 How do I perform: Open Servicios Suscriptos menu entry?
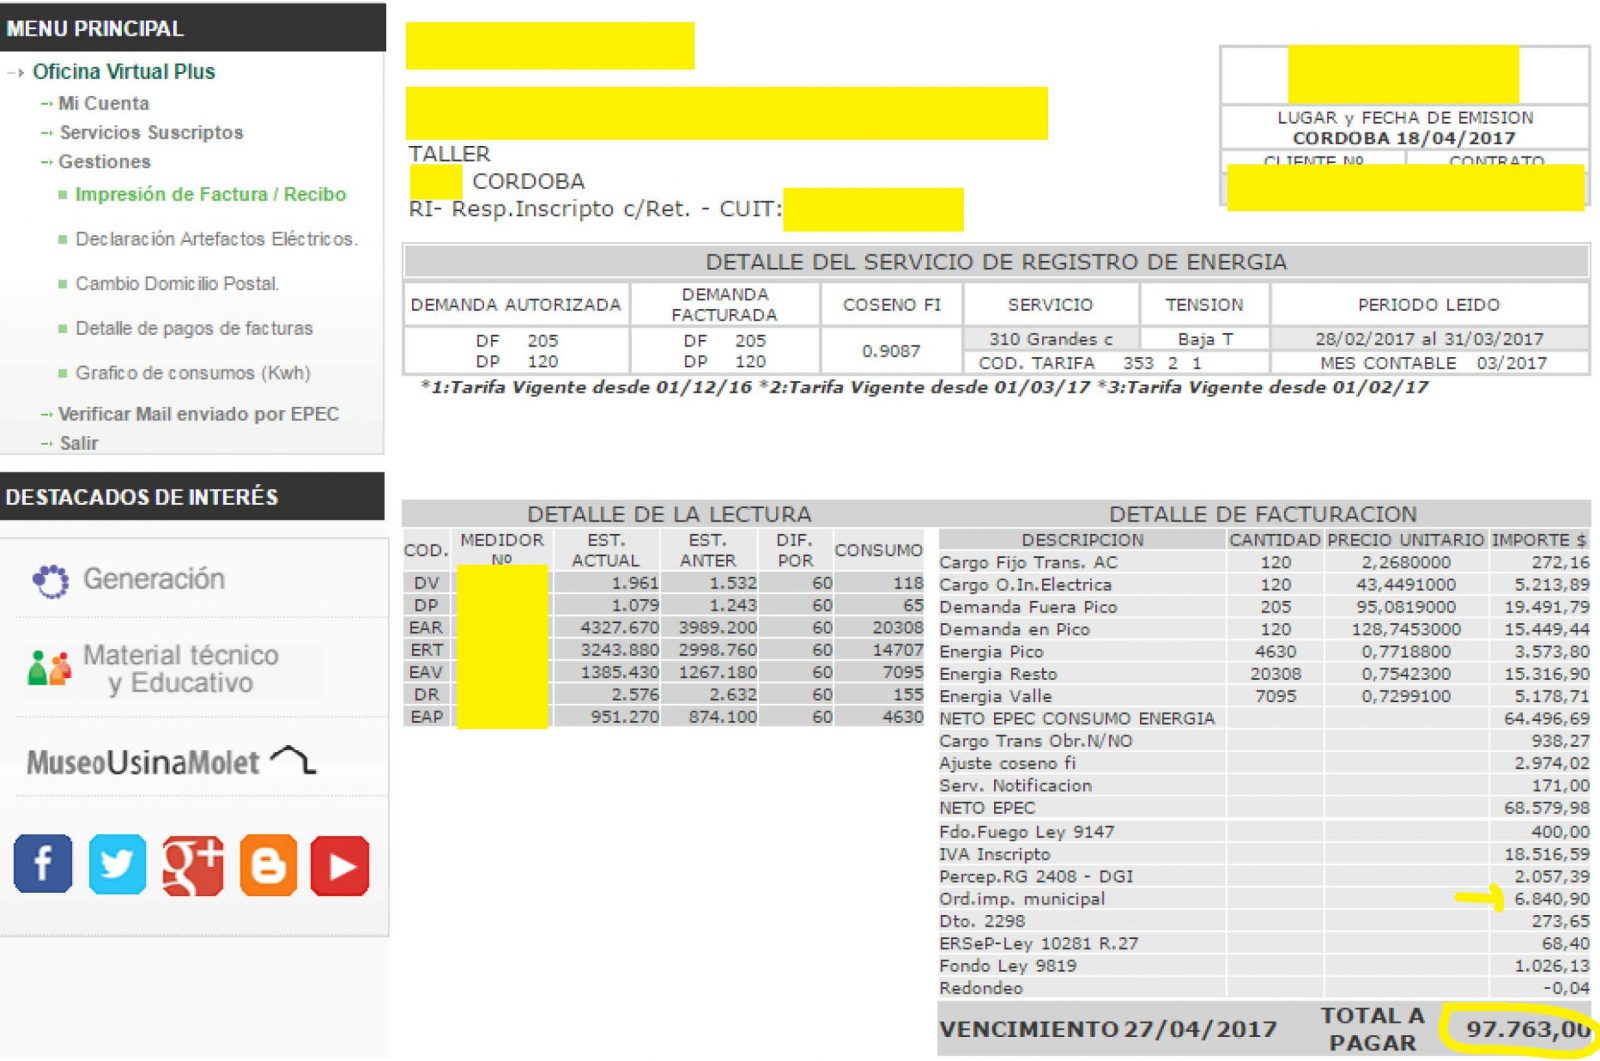pos(151,132)
